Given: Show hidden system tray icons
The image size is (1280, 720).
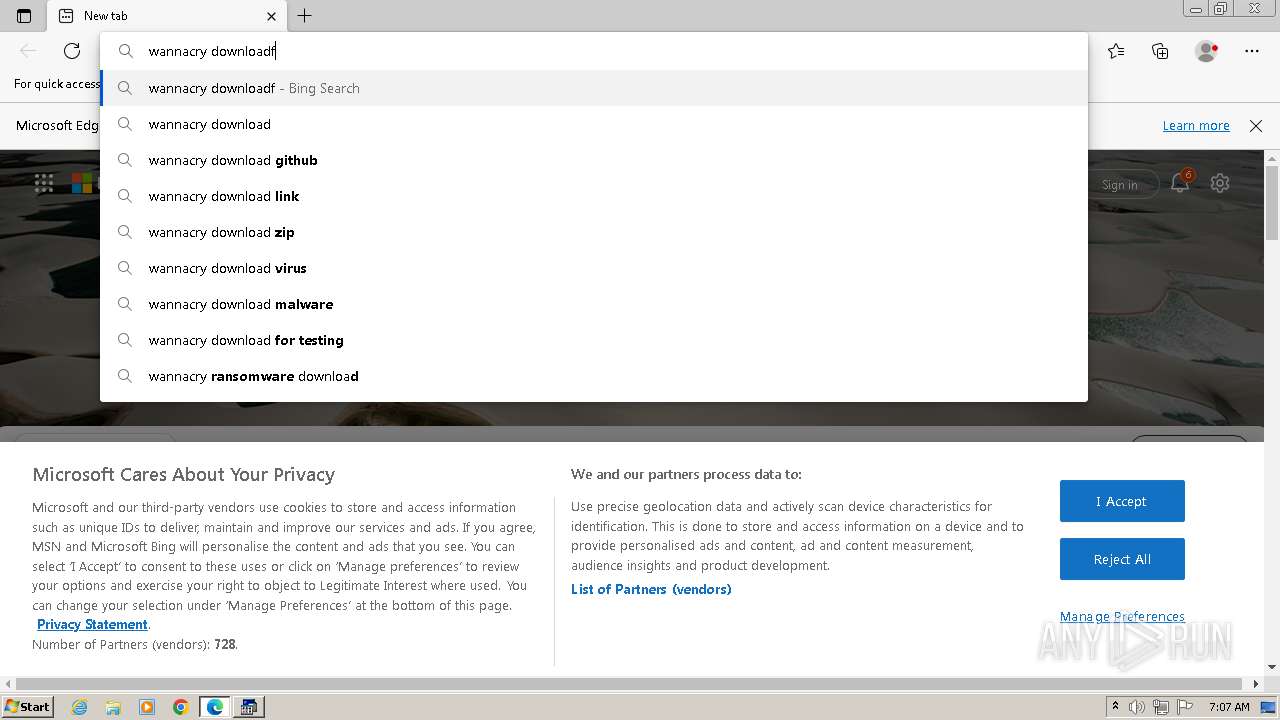Looking at the screenshot, I should point(1115,707).
